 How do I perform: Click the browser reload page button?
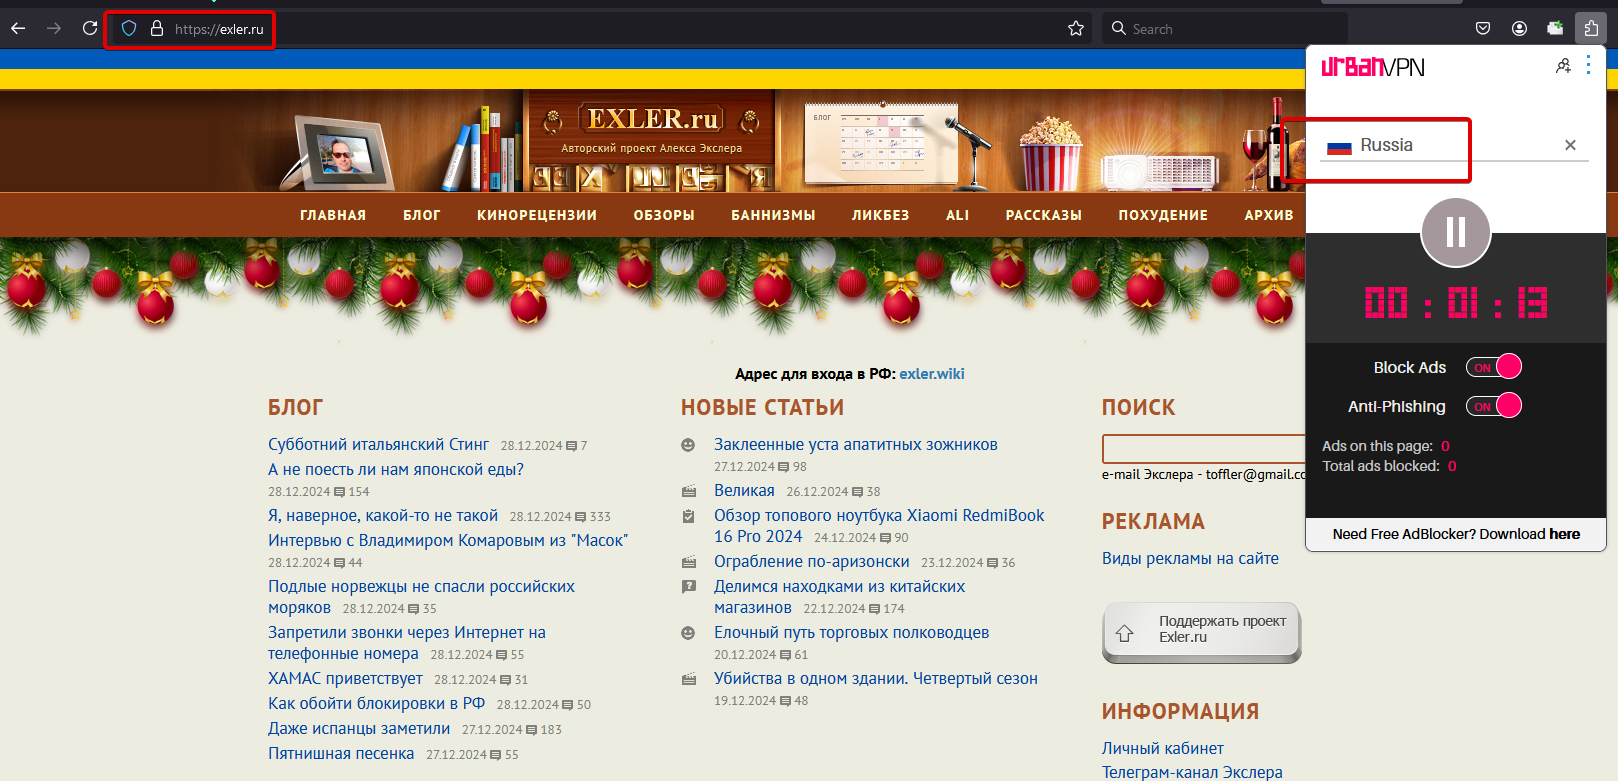click(x=90, y=29)
